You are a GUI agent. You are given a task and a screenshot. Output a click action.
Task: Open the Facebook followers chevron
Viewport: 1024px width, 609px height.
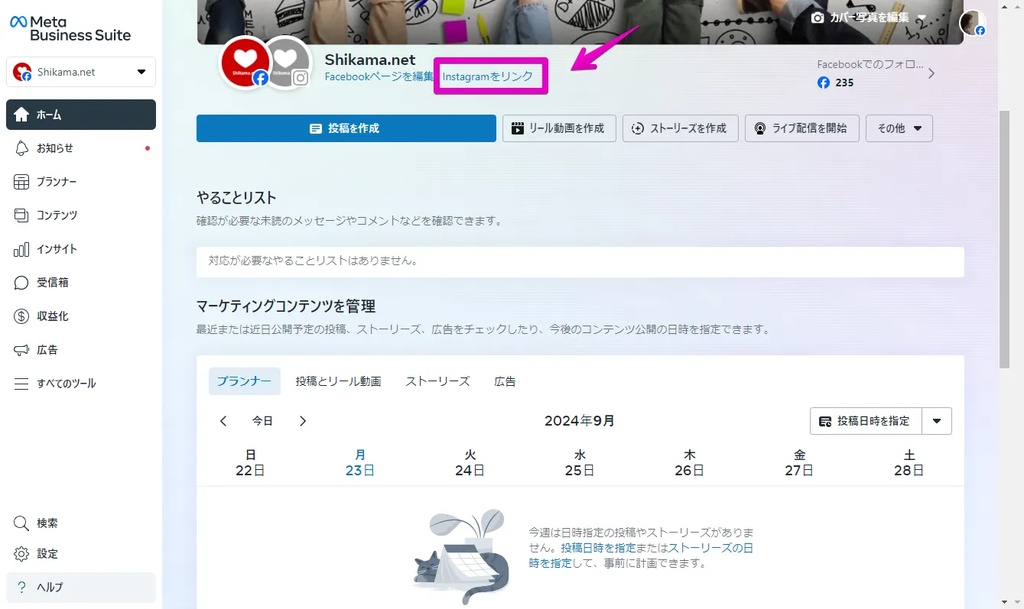click(931, 73)
